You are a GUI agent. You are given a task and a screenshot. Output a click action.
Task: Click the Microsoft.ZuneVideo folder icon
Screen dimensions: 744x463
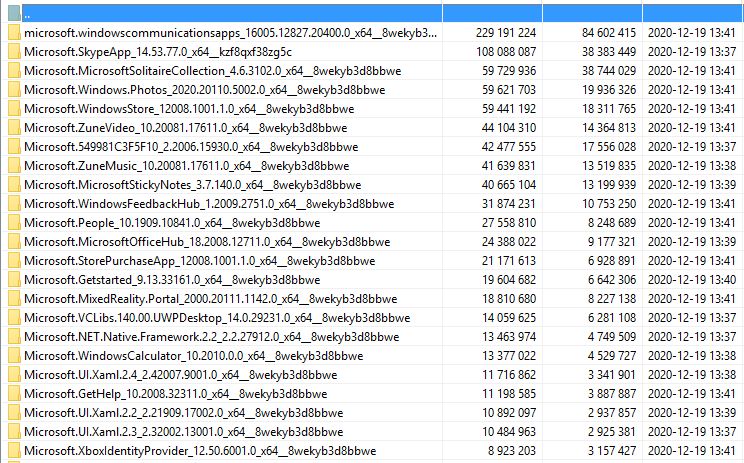click(14, 127)
